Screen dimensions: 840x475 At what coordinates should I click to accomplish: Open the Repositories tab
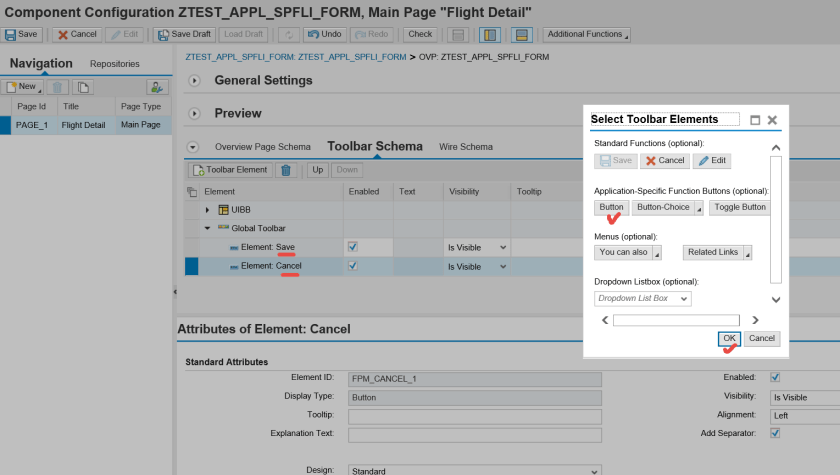click(114, 64)
